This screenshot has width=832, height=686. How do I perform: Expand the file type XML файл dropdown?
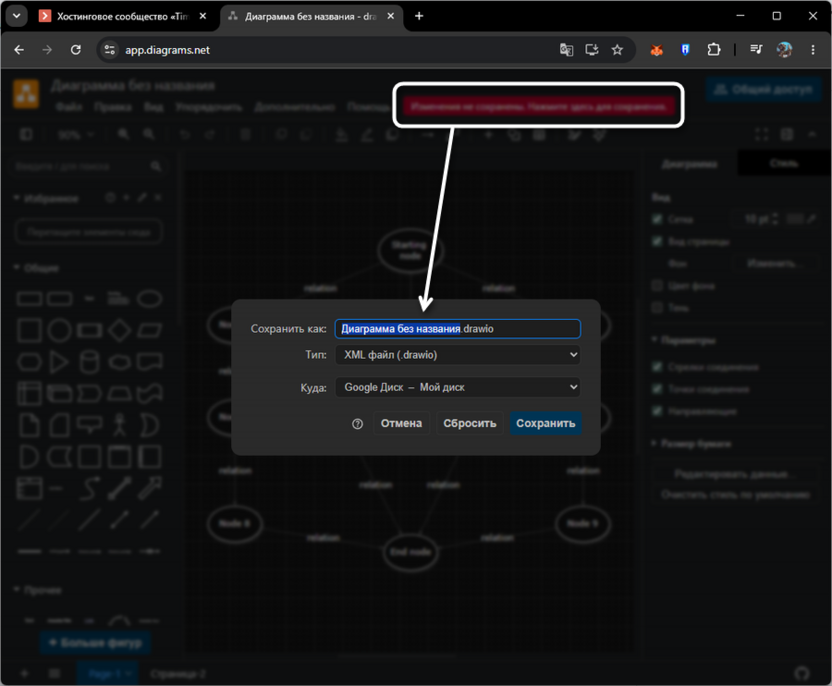pyautogui.click(x=458, y=355)
